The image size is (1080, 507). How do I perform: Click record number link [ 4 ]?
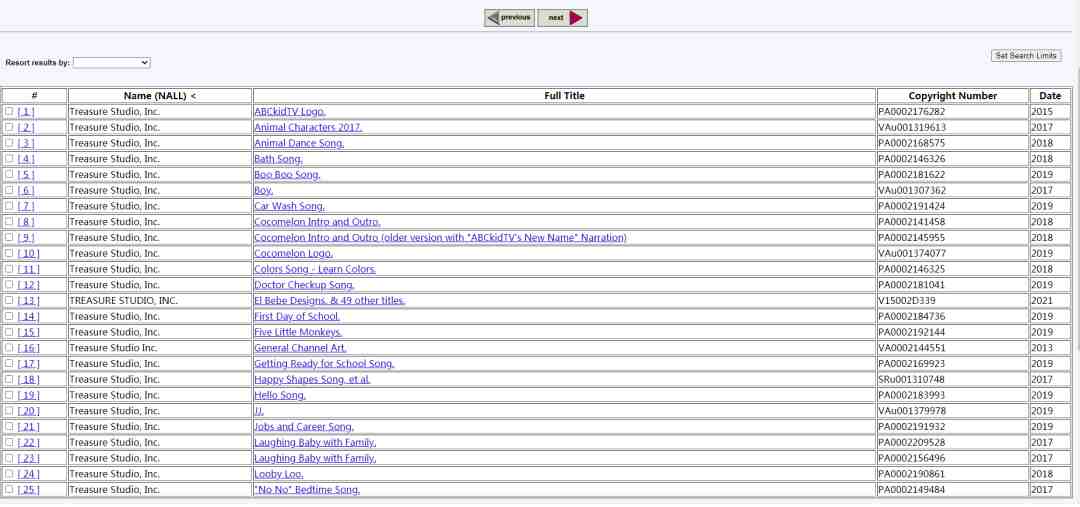pyautogui.click(x=26, y=159)
